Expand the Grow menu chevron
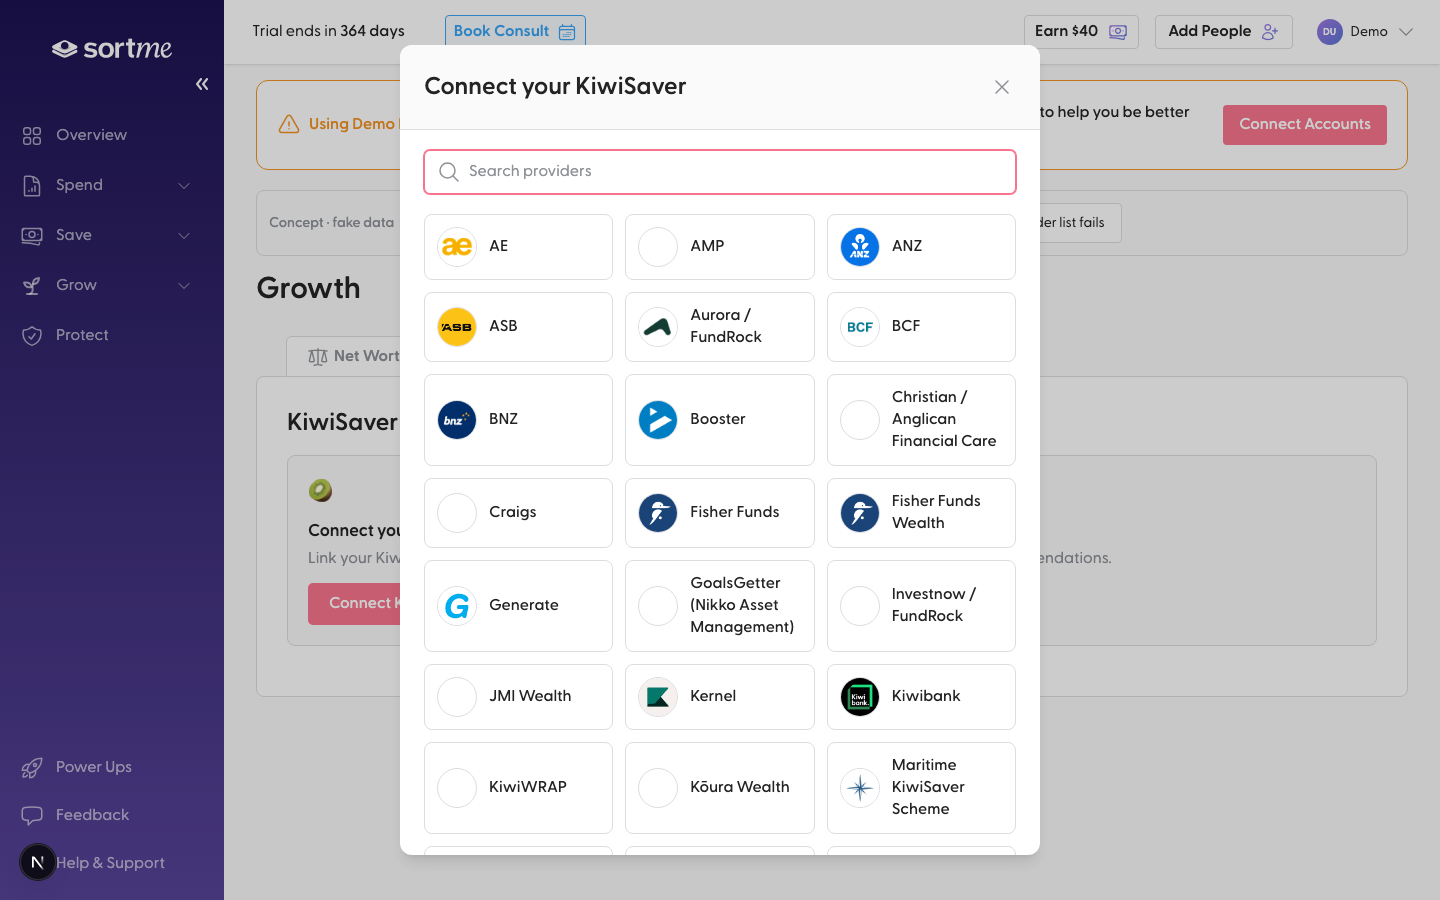This screenshot has width=1440, height=900. tap(184, 286)
